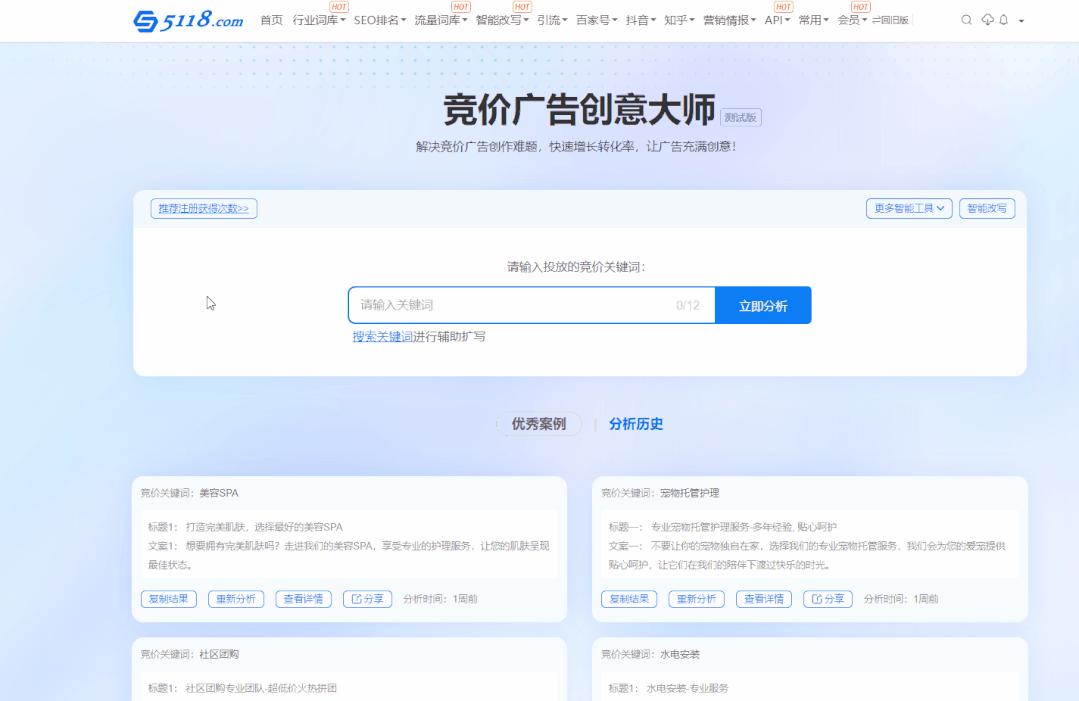Image resolution: width=1079 pixels, height=701 pixels.
Task: Click the 立即分析 button
Action: [x=763, y=304]
